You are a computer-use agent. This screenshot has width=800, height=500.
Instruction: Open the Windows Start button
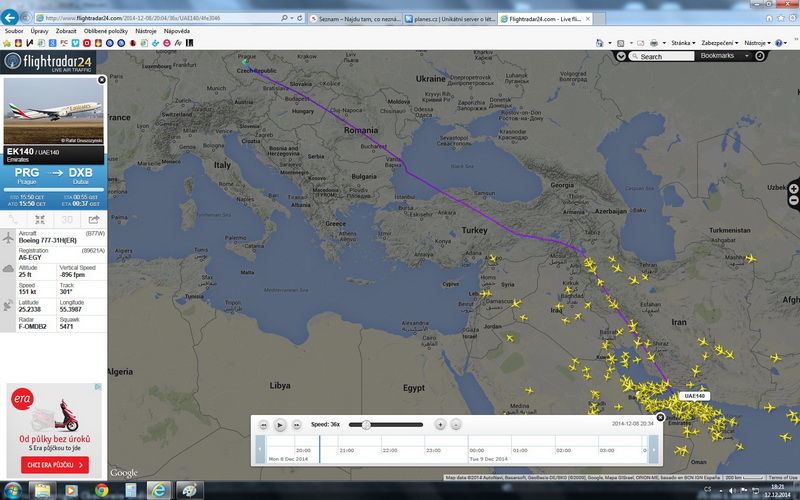[11, 490]
